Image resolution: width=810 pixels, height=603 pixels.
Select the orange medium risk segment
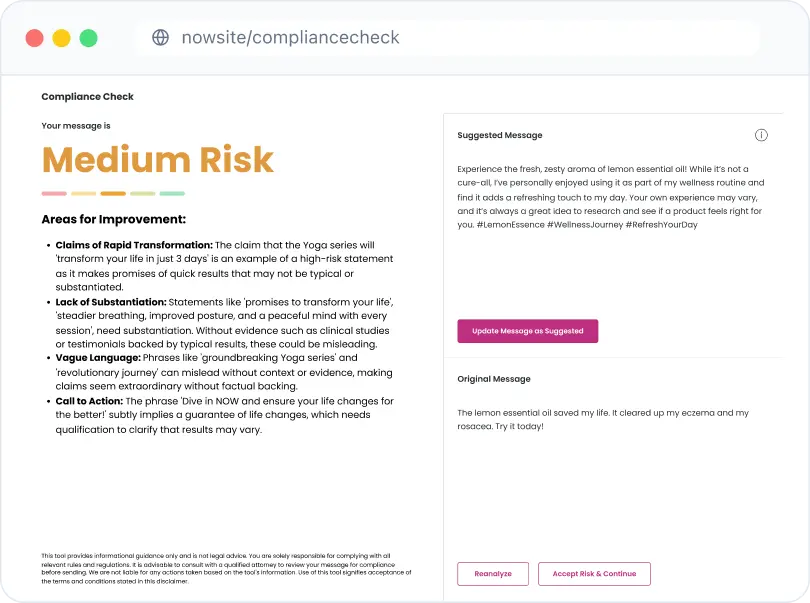113,193
